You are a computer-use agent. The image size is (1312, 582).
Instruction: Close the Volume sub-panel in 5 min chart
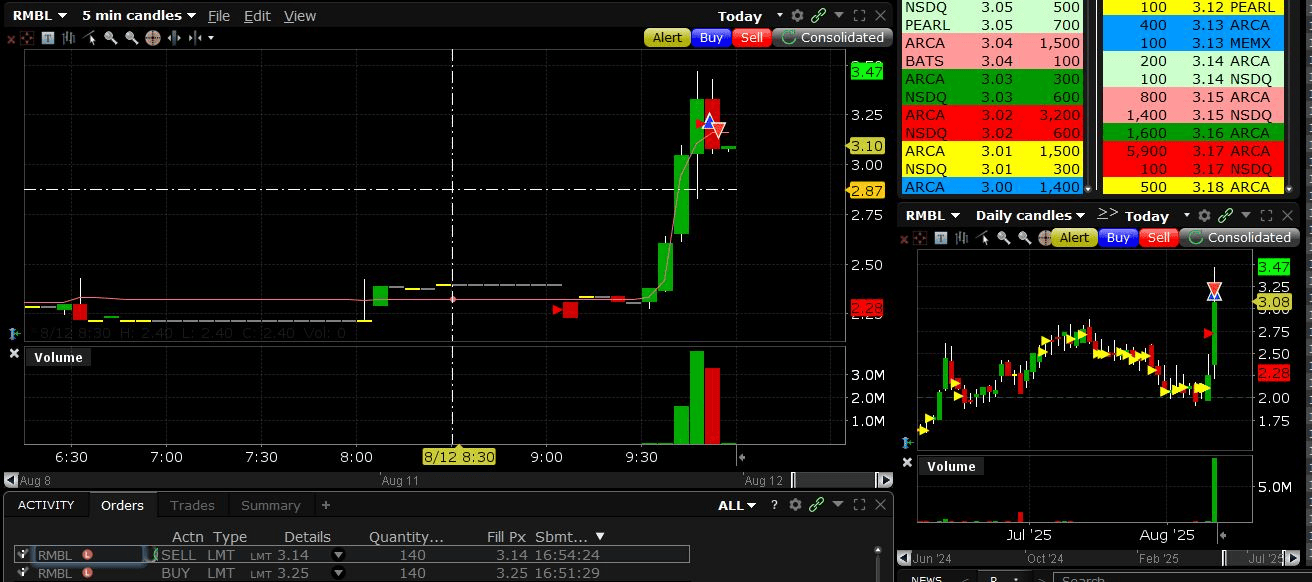tap(14, 354)
